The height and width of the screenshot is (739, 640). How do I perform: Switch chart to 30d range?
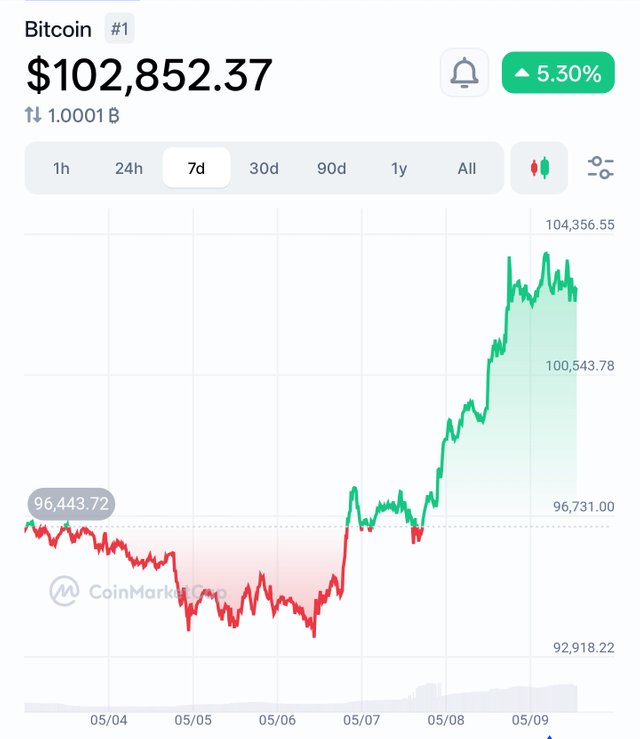264,168
